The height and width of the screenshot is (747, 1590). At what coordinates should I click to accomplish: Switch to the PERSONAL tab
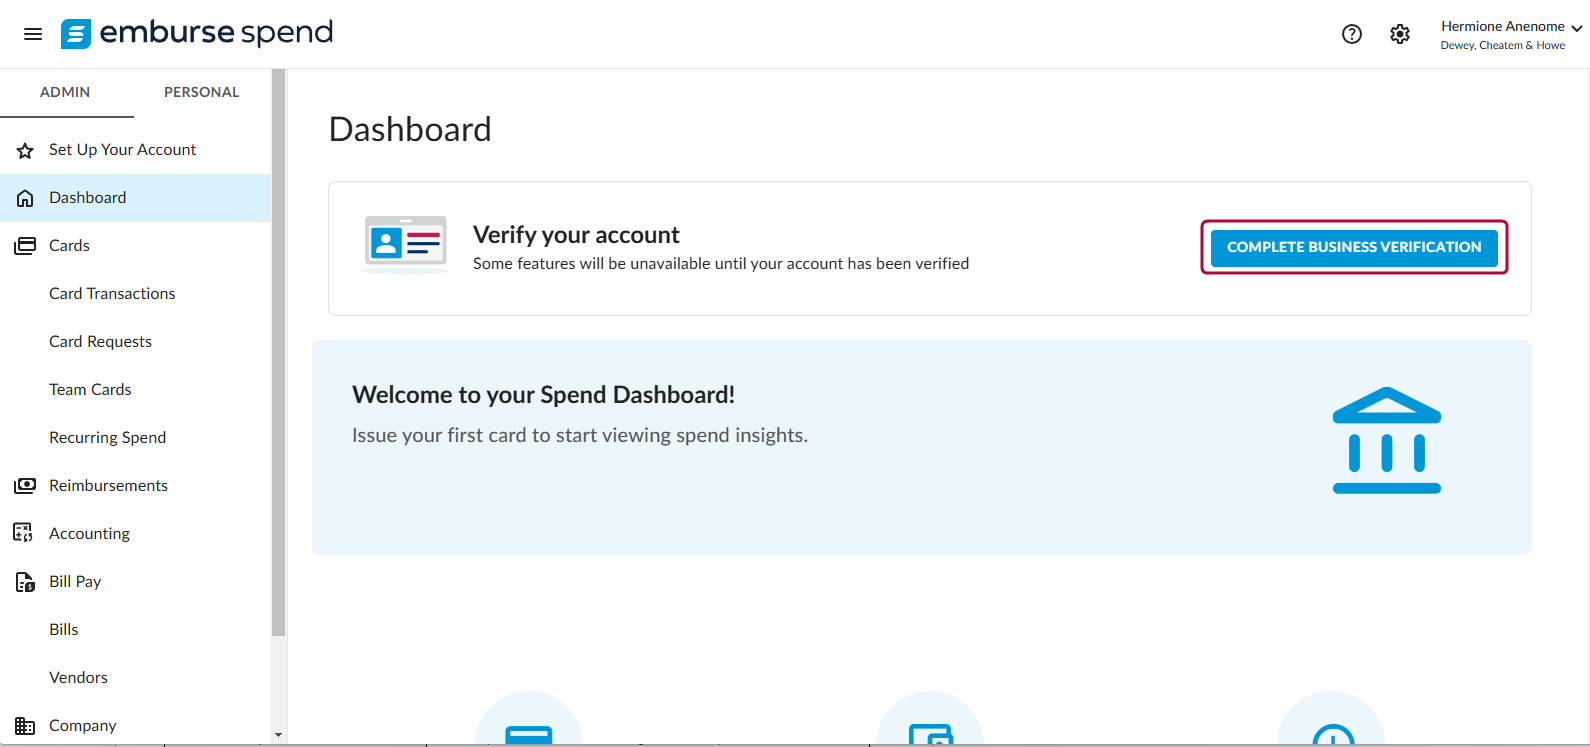point(202,92)
